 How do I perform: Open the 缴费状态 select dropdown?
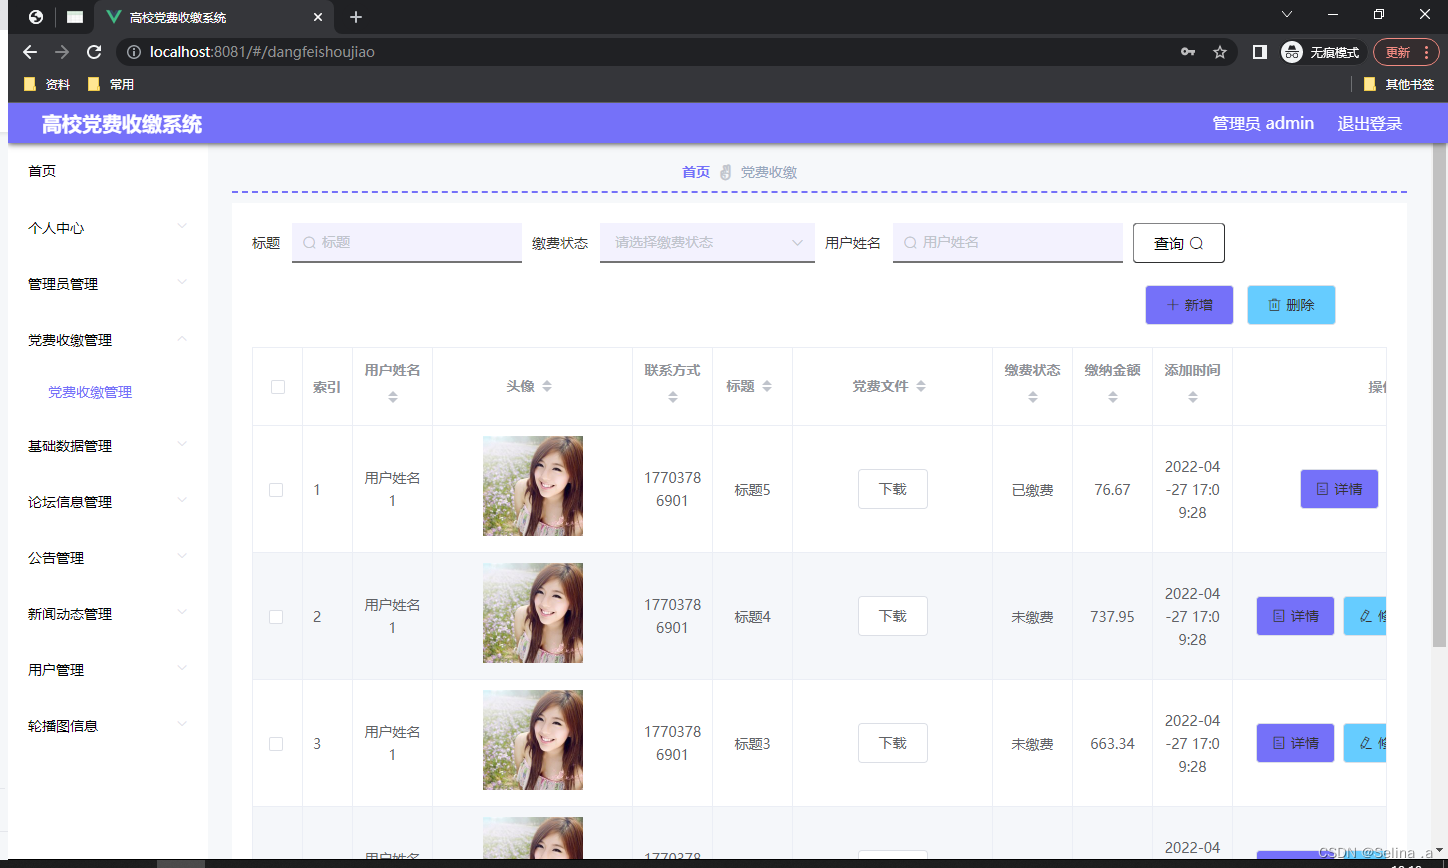tap(707, 242)
